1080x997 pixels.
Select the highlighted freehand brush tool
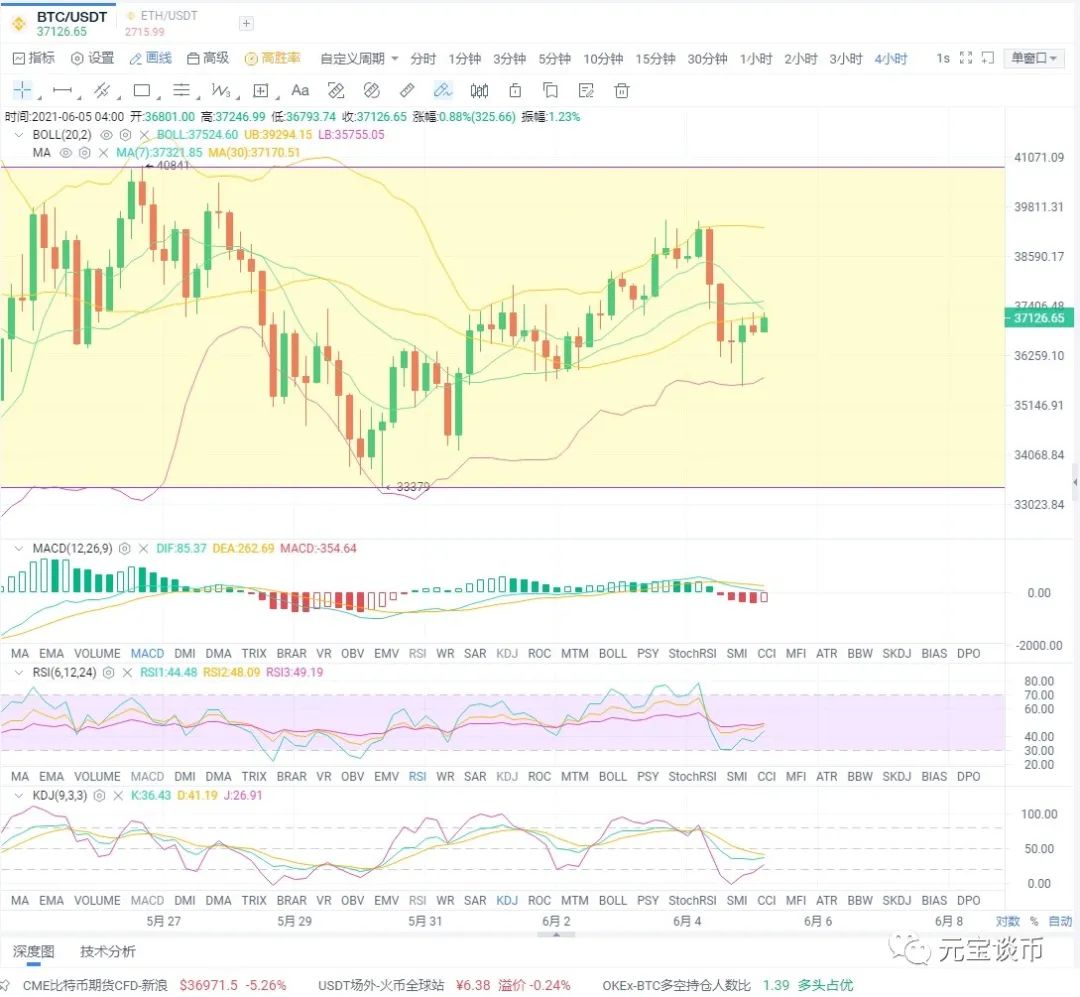pos(441,90)
